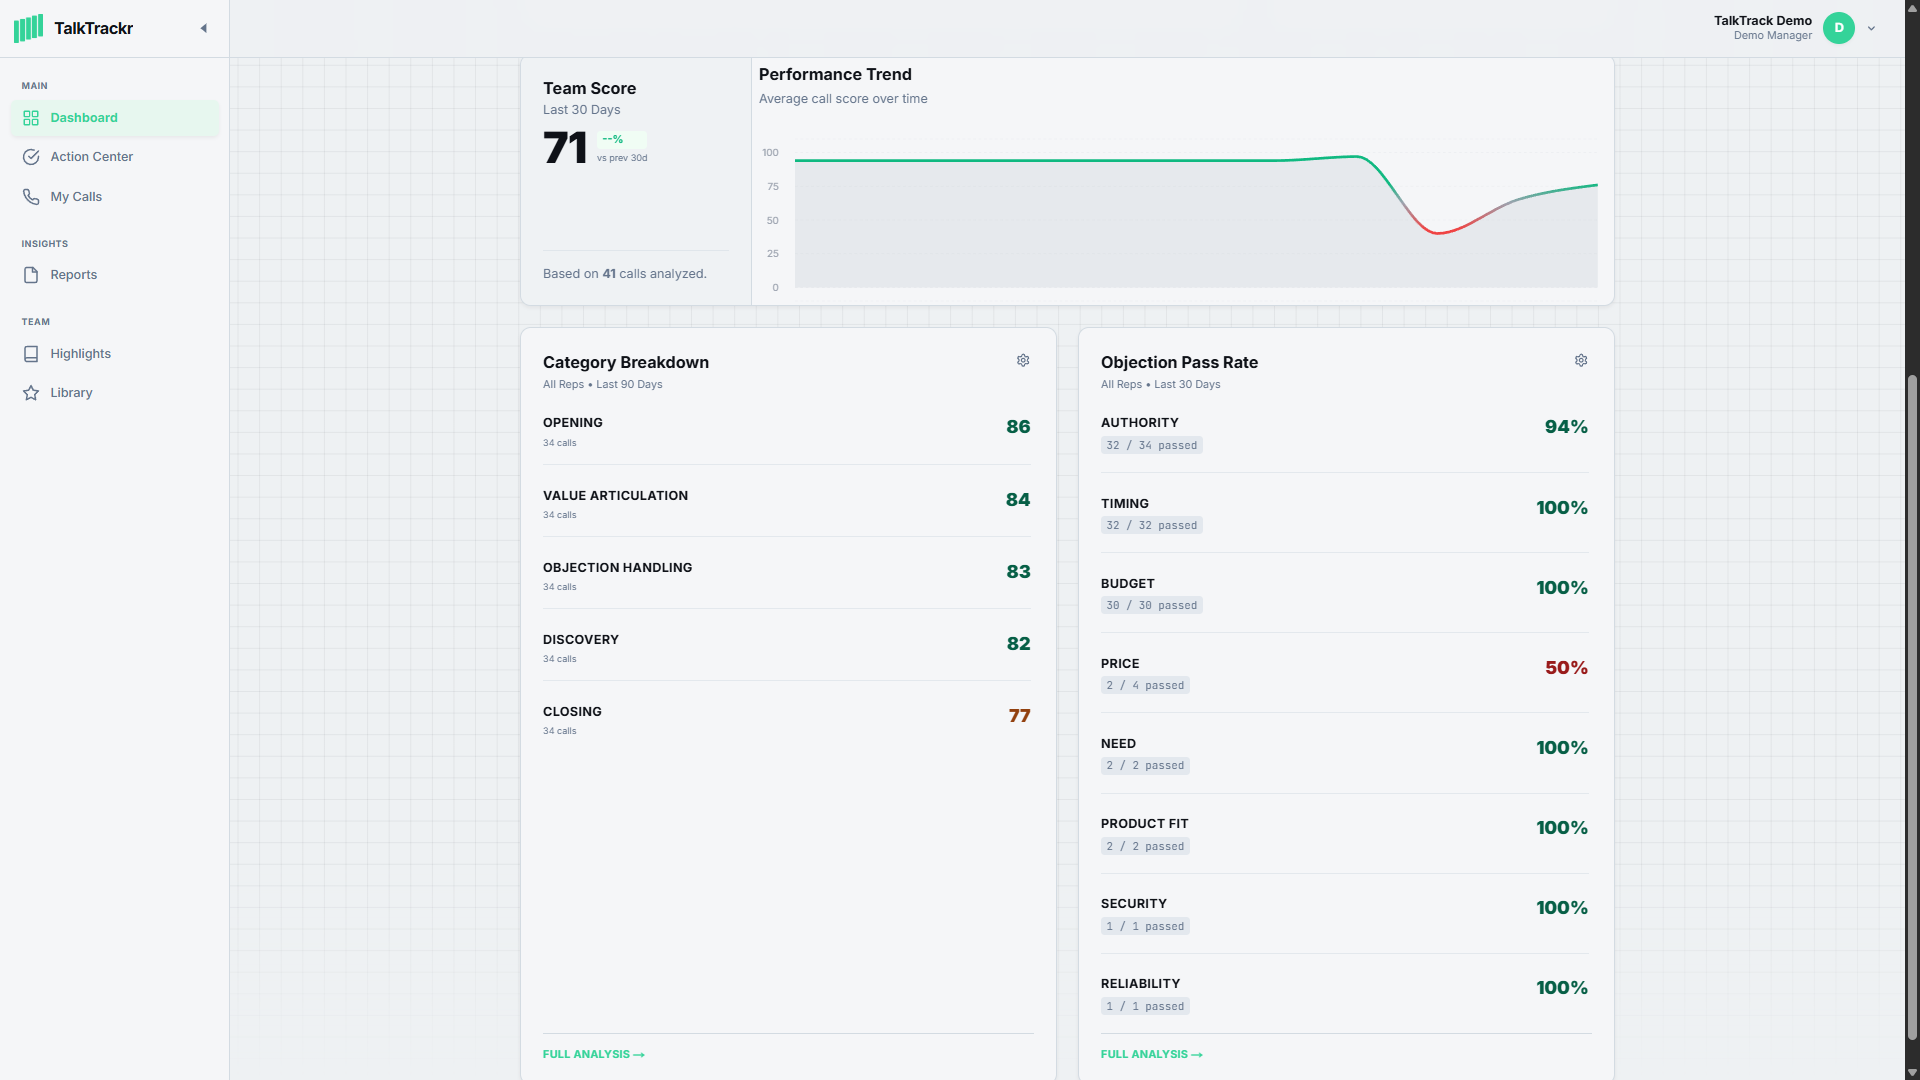Open Objection Pass Rate settings gear
The height and width of the screenshot is (1080, 1920).
(1581, 360)
